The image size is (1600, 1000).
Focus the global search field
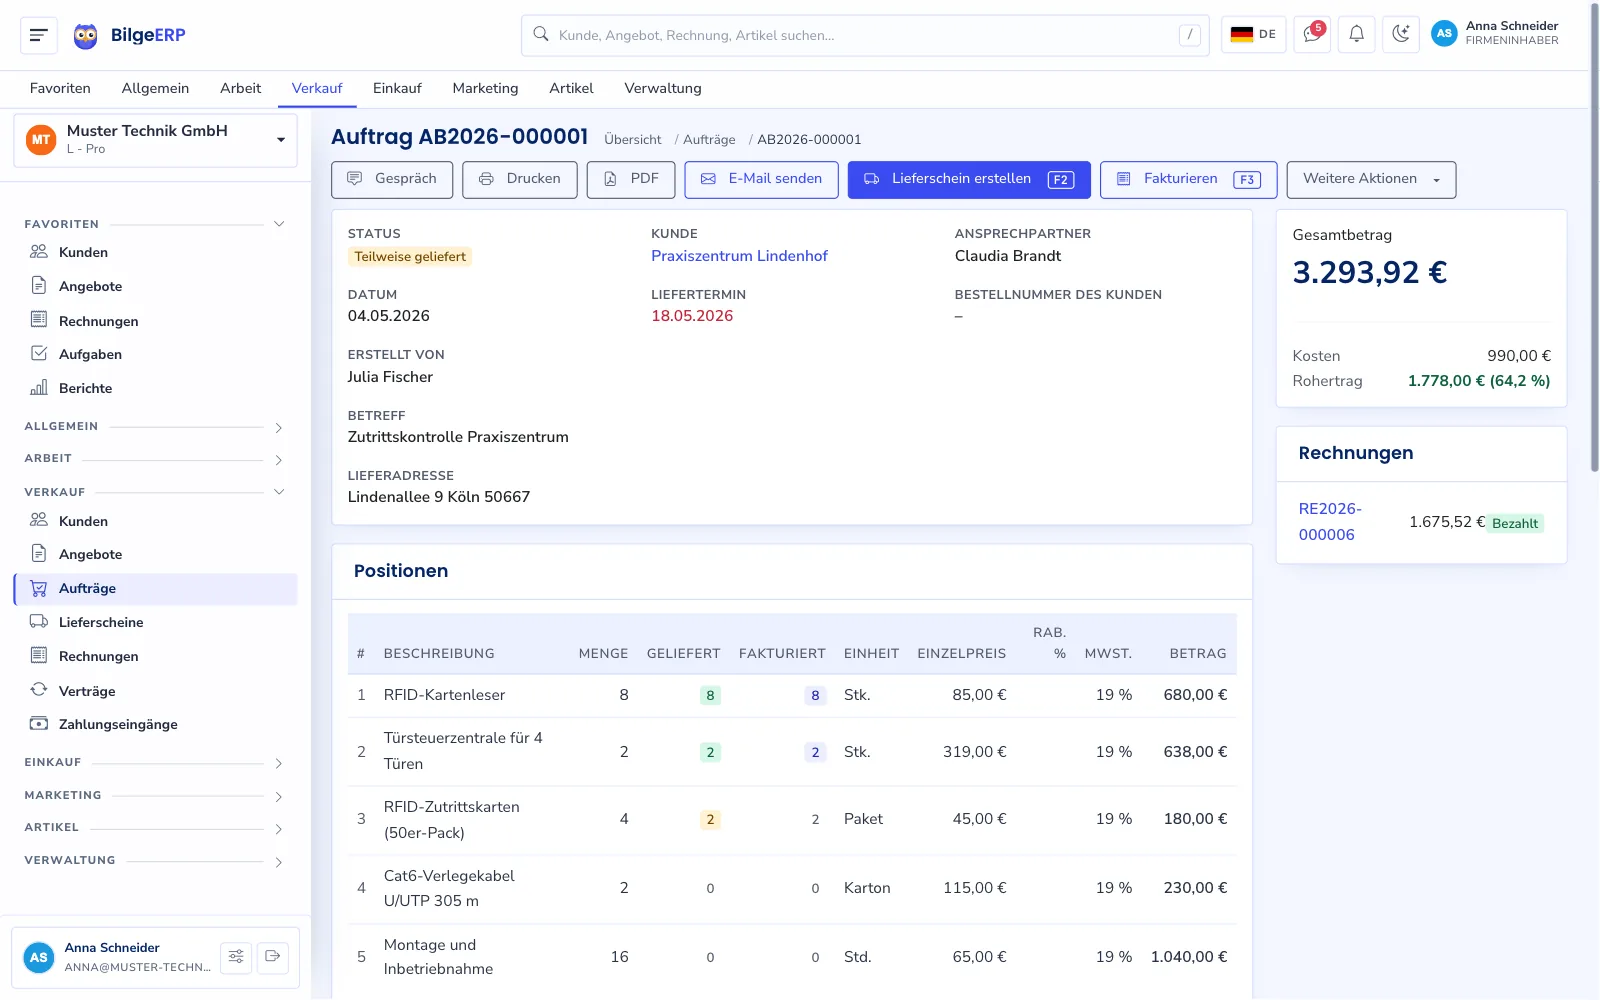[865, 35]
